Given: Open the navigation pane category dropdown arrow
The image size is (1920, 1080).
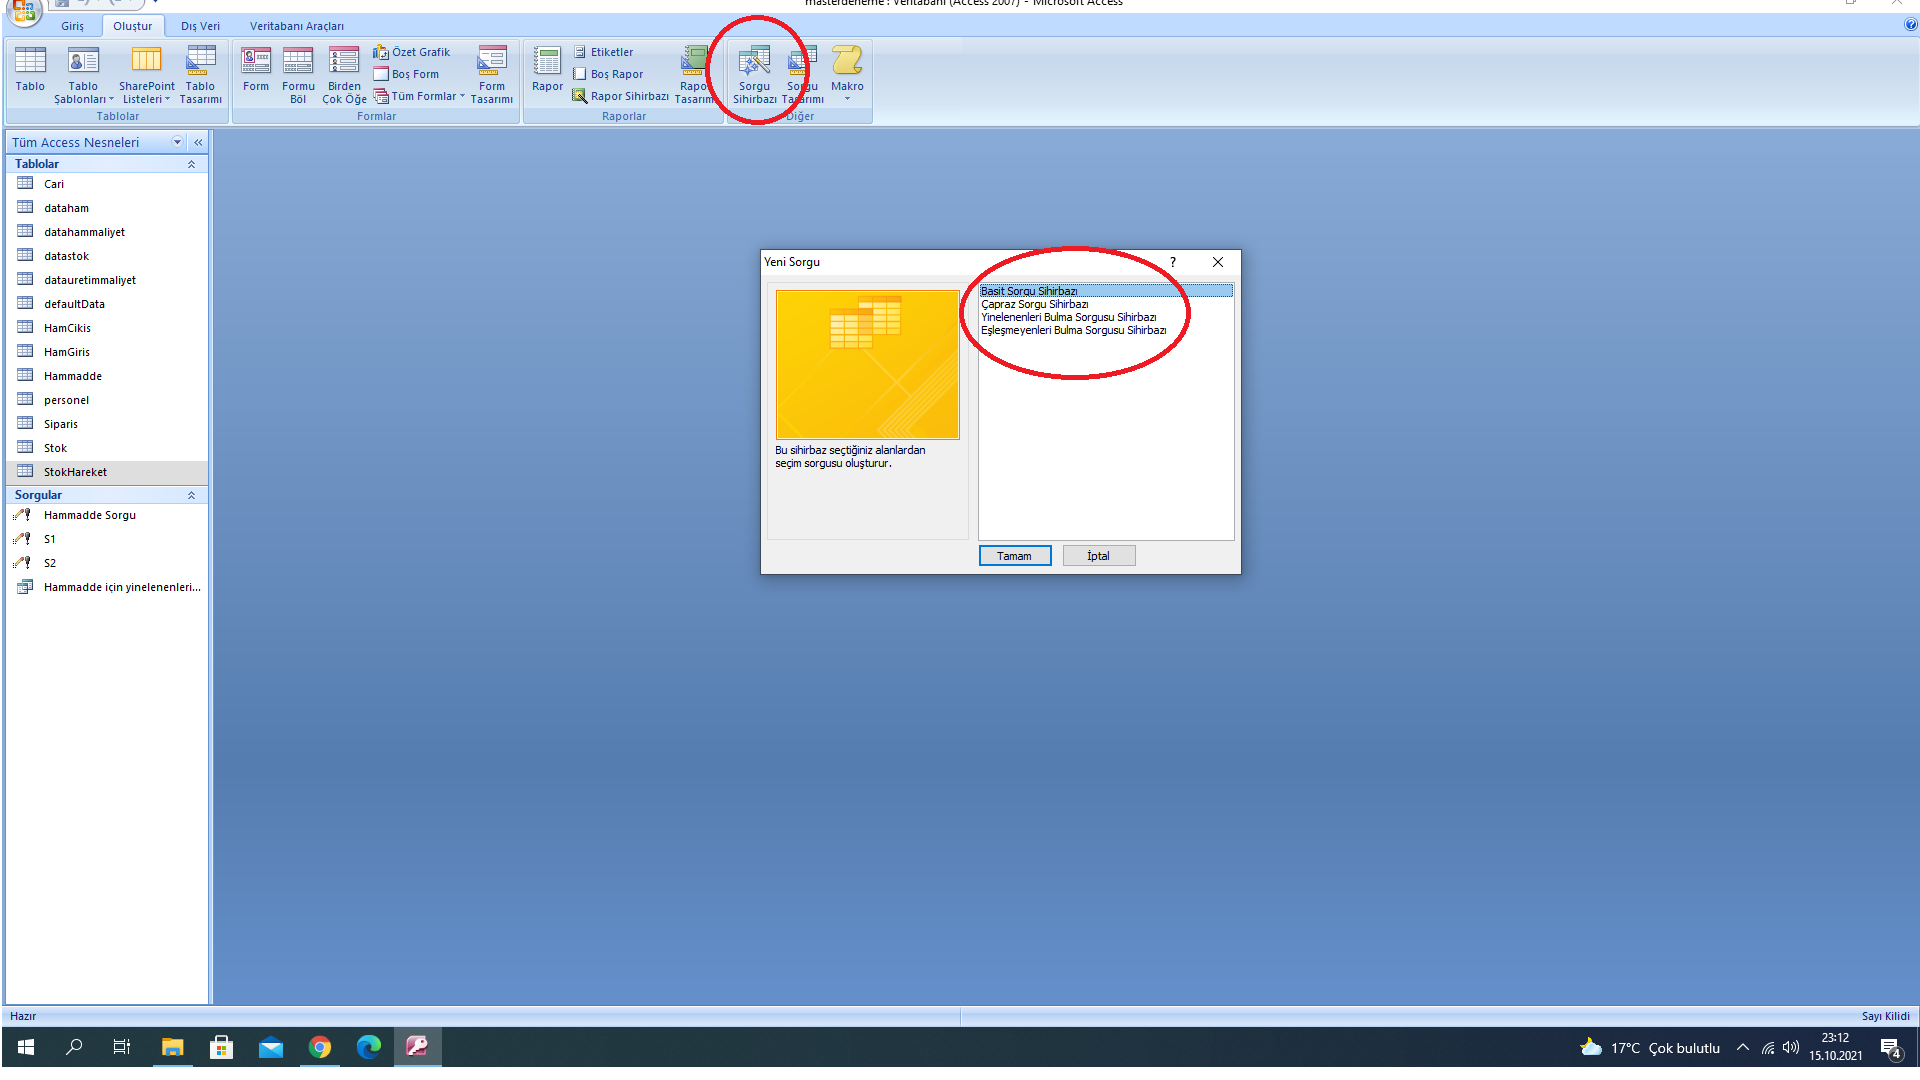Looking at the screenshot, I should [177, 142].
